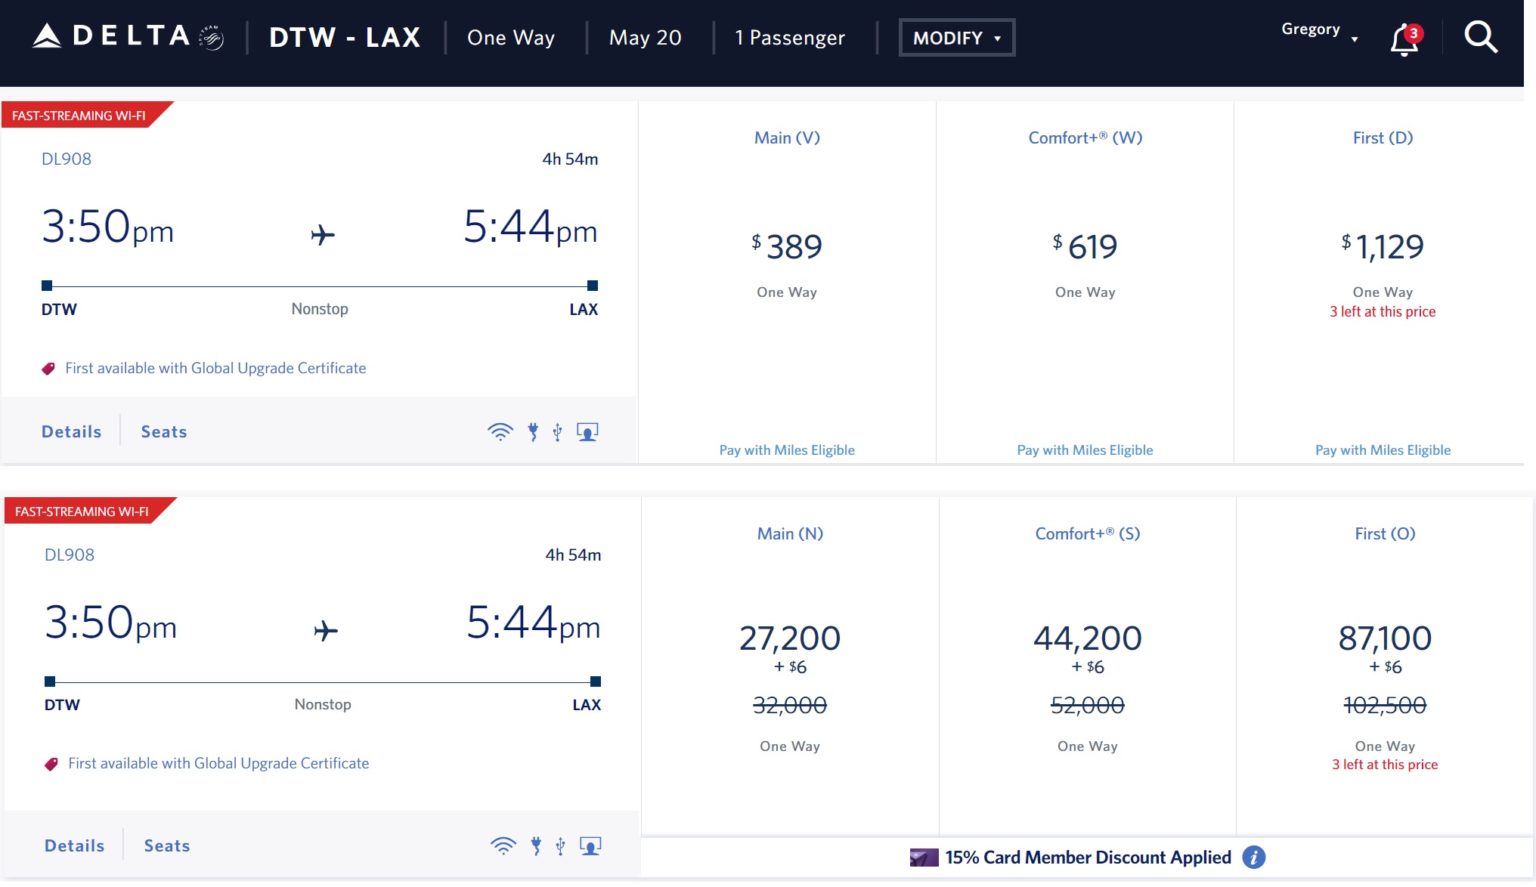
Task: Click the Wi-Fi icon on the second flight
Action: pos(503,845)
